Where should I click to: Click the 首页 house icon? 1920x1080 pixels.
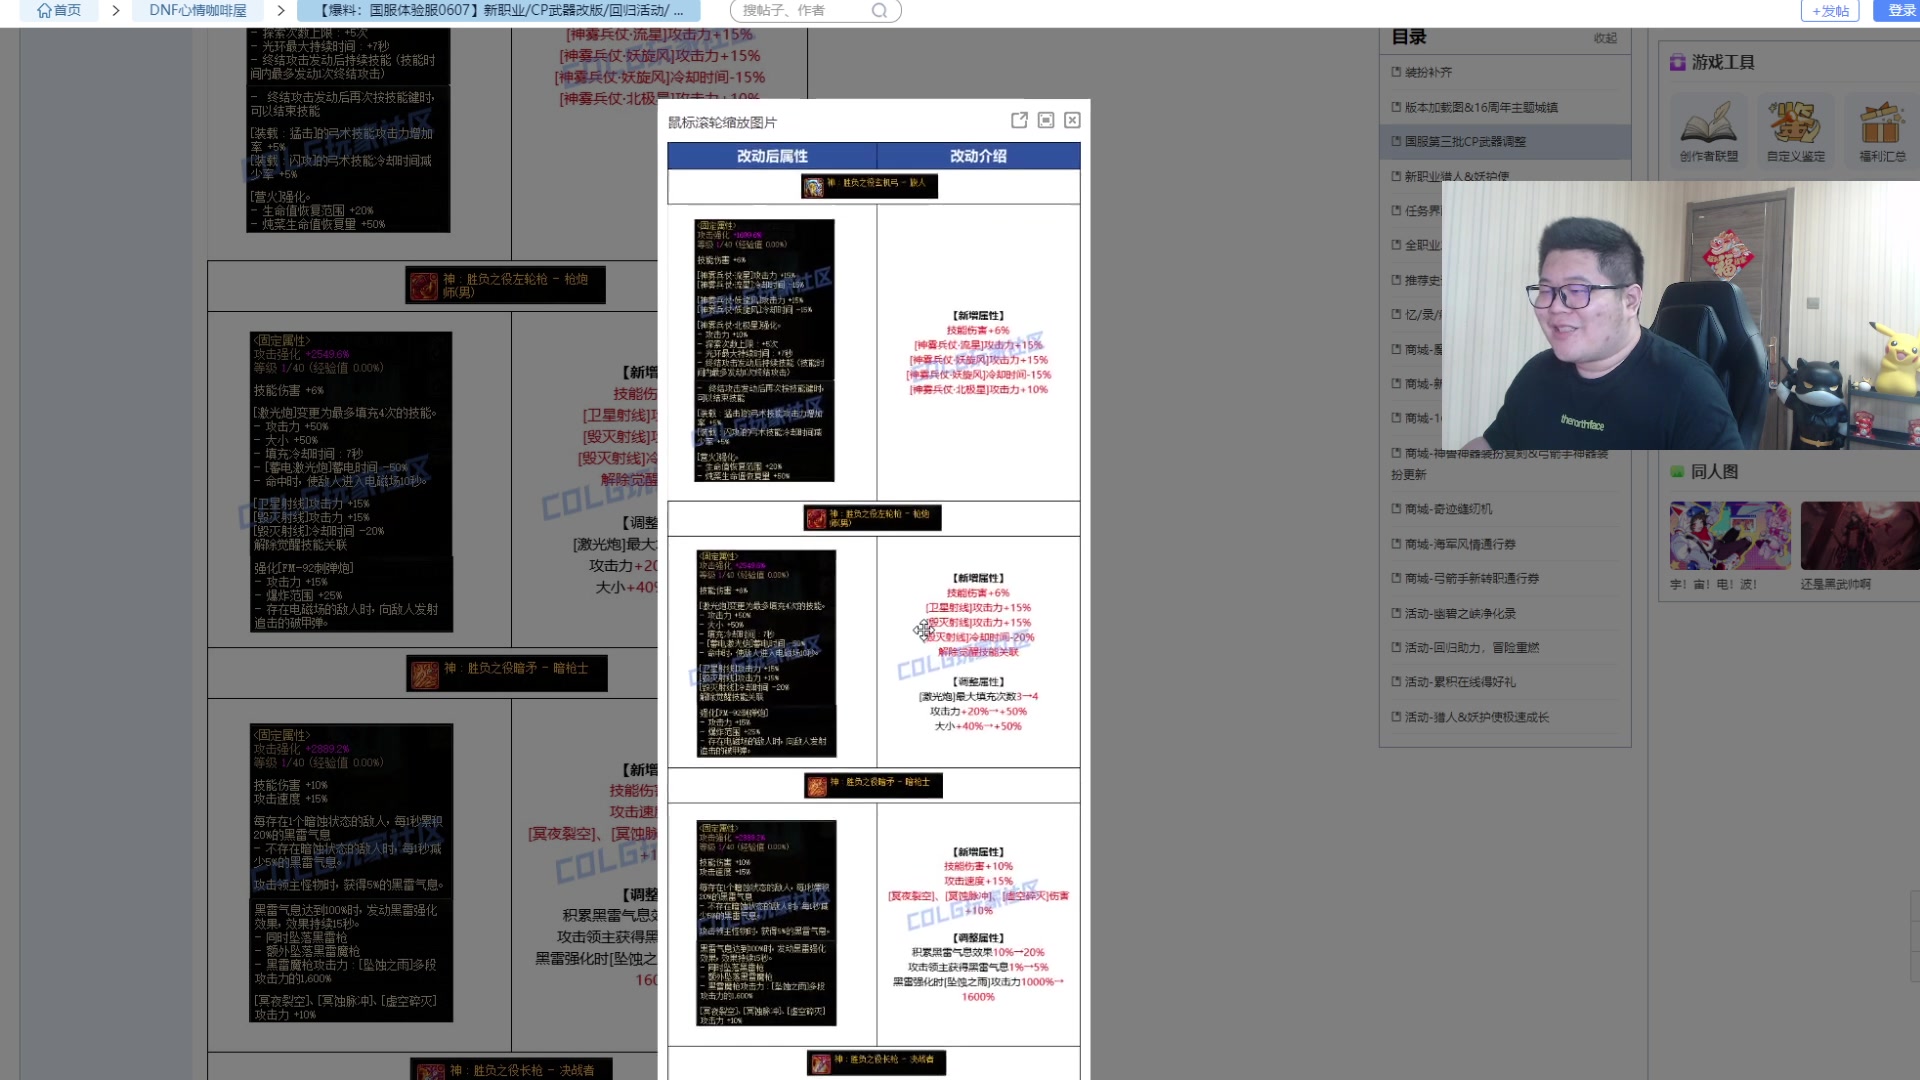44,10
